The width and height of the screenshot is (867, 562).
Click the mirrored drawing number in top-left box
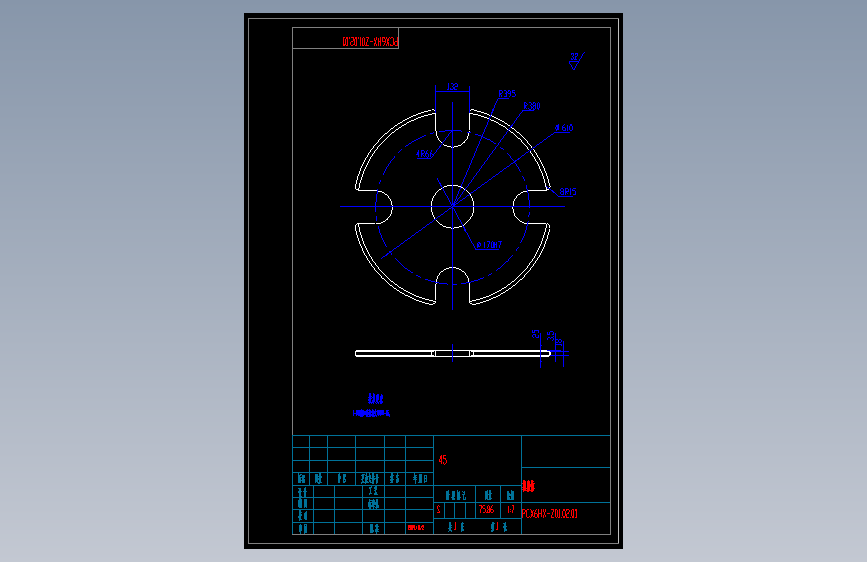[370, 41]
